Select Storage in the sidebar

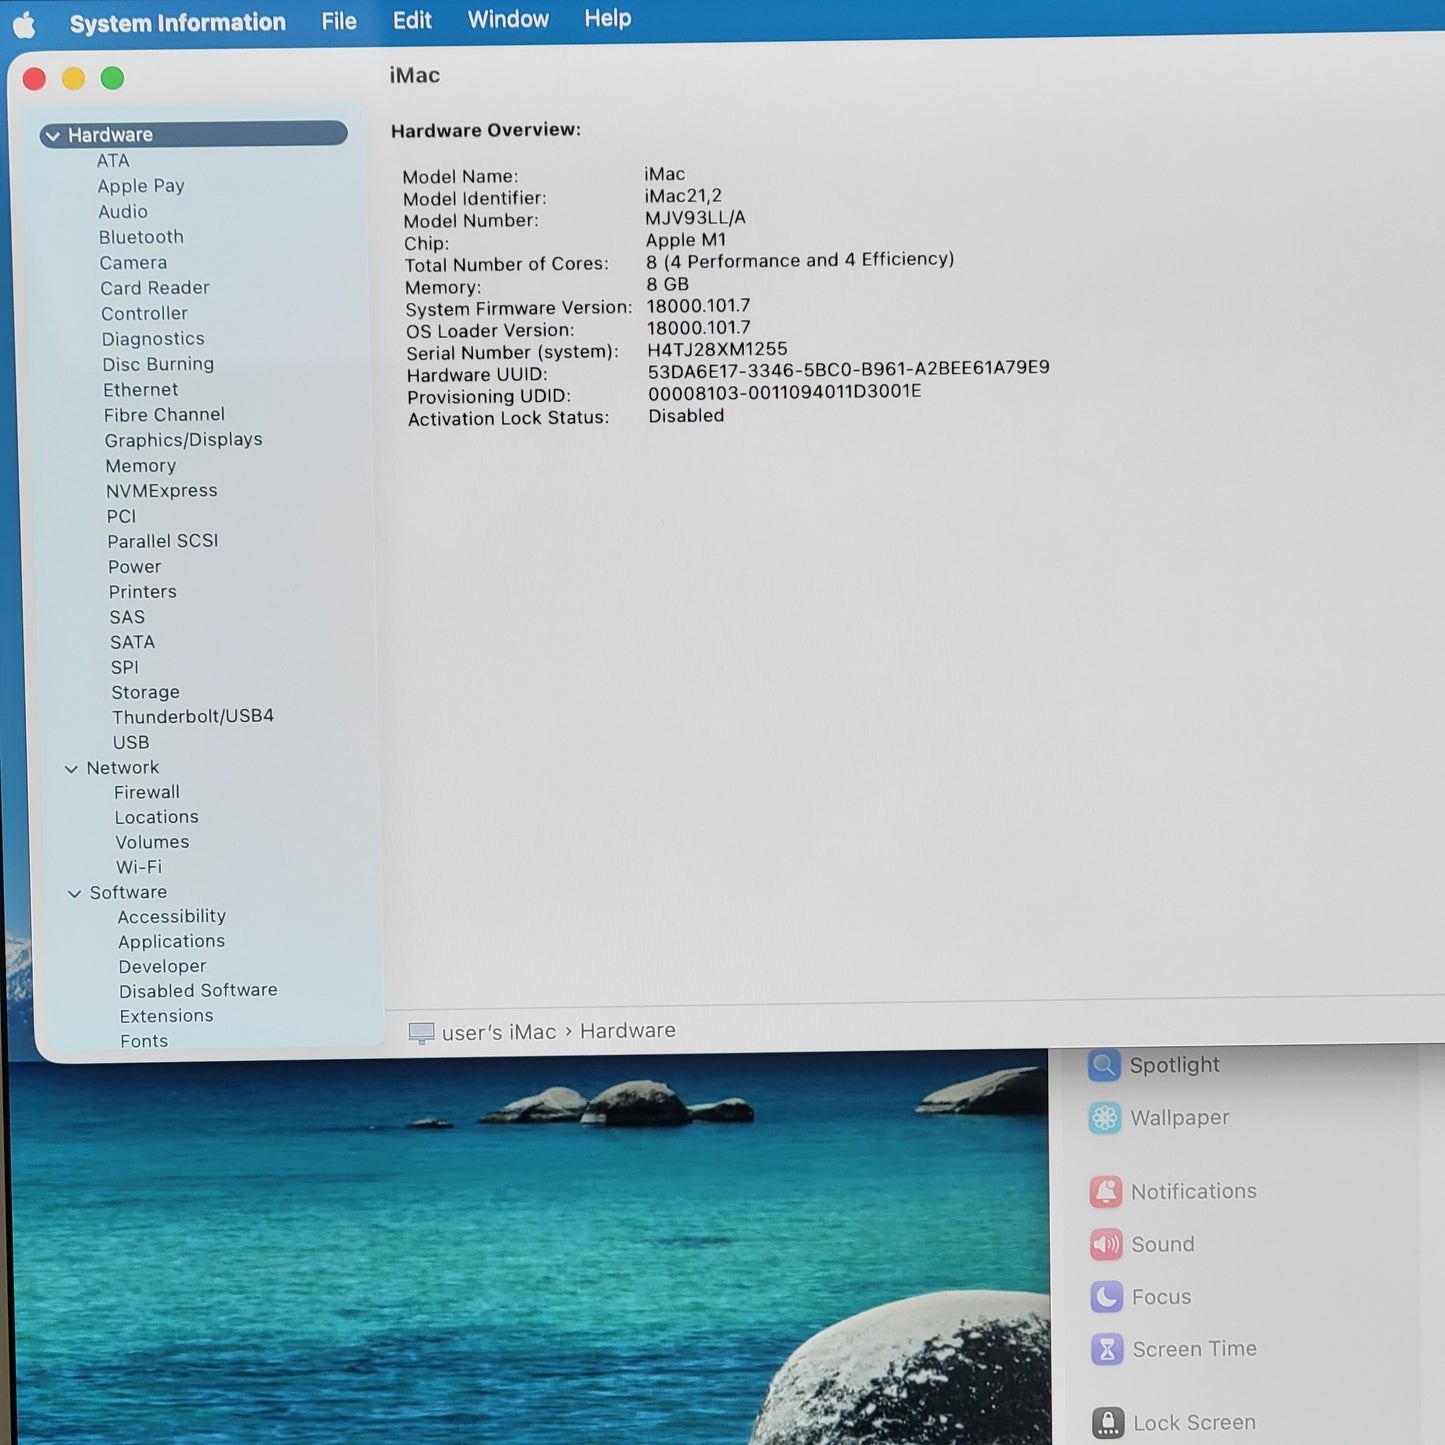click(146, 693)
